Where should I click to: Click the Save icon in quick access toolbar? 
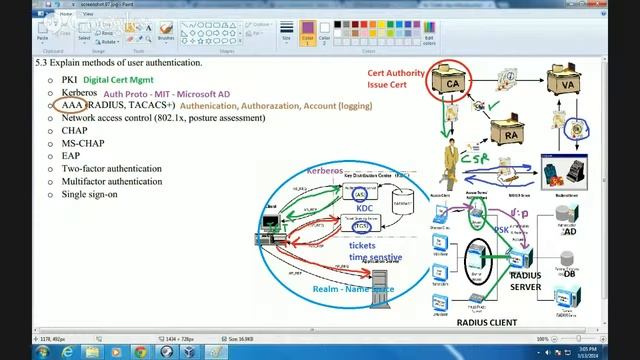(x=48, y=4)
